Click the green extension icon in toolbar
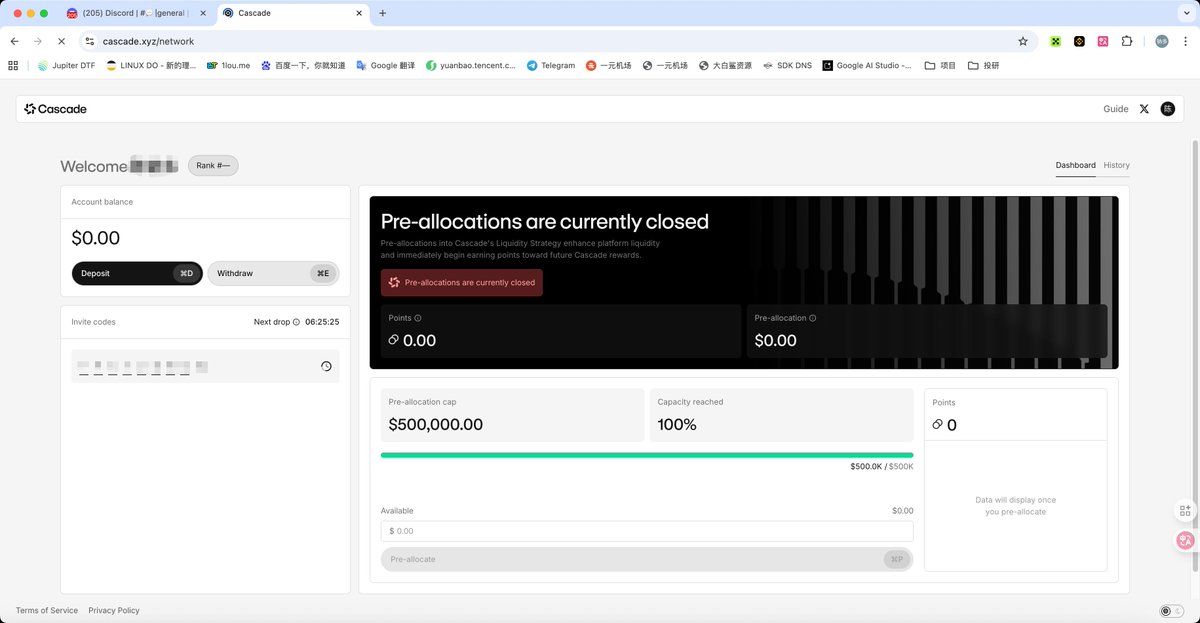The width and height of the screenshot is (1200, 623). click(1055, 41)
